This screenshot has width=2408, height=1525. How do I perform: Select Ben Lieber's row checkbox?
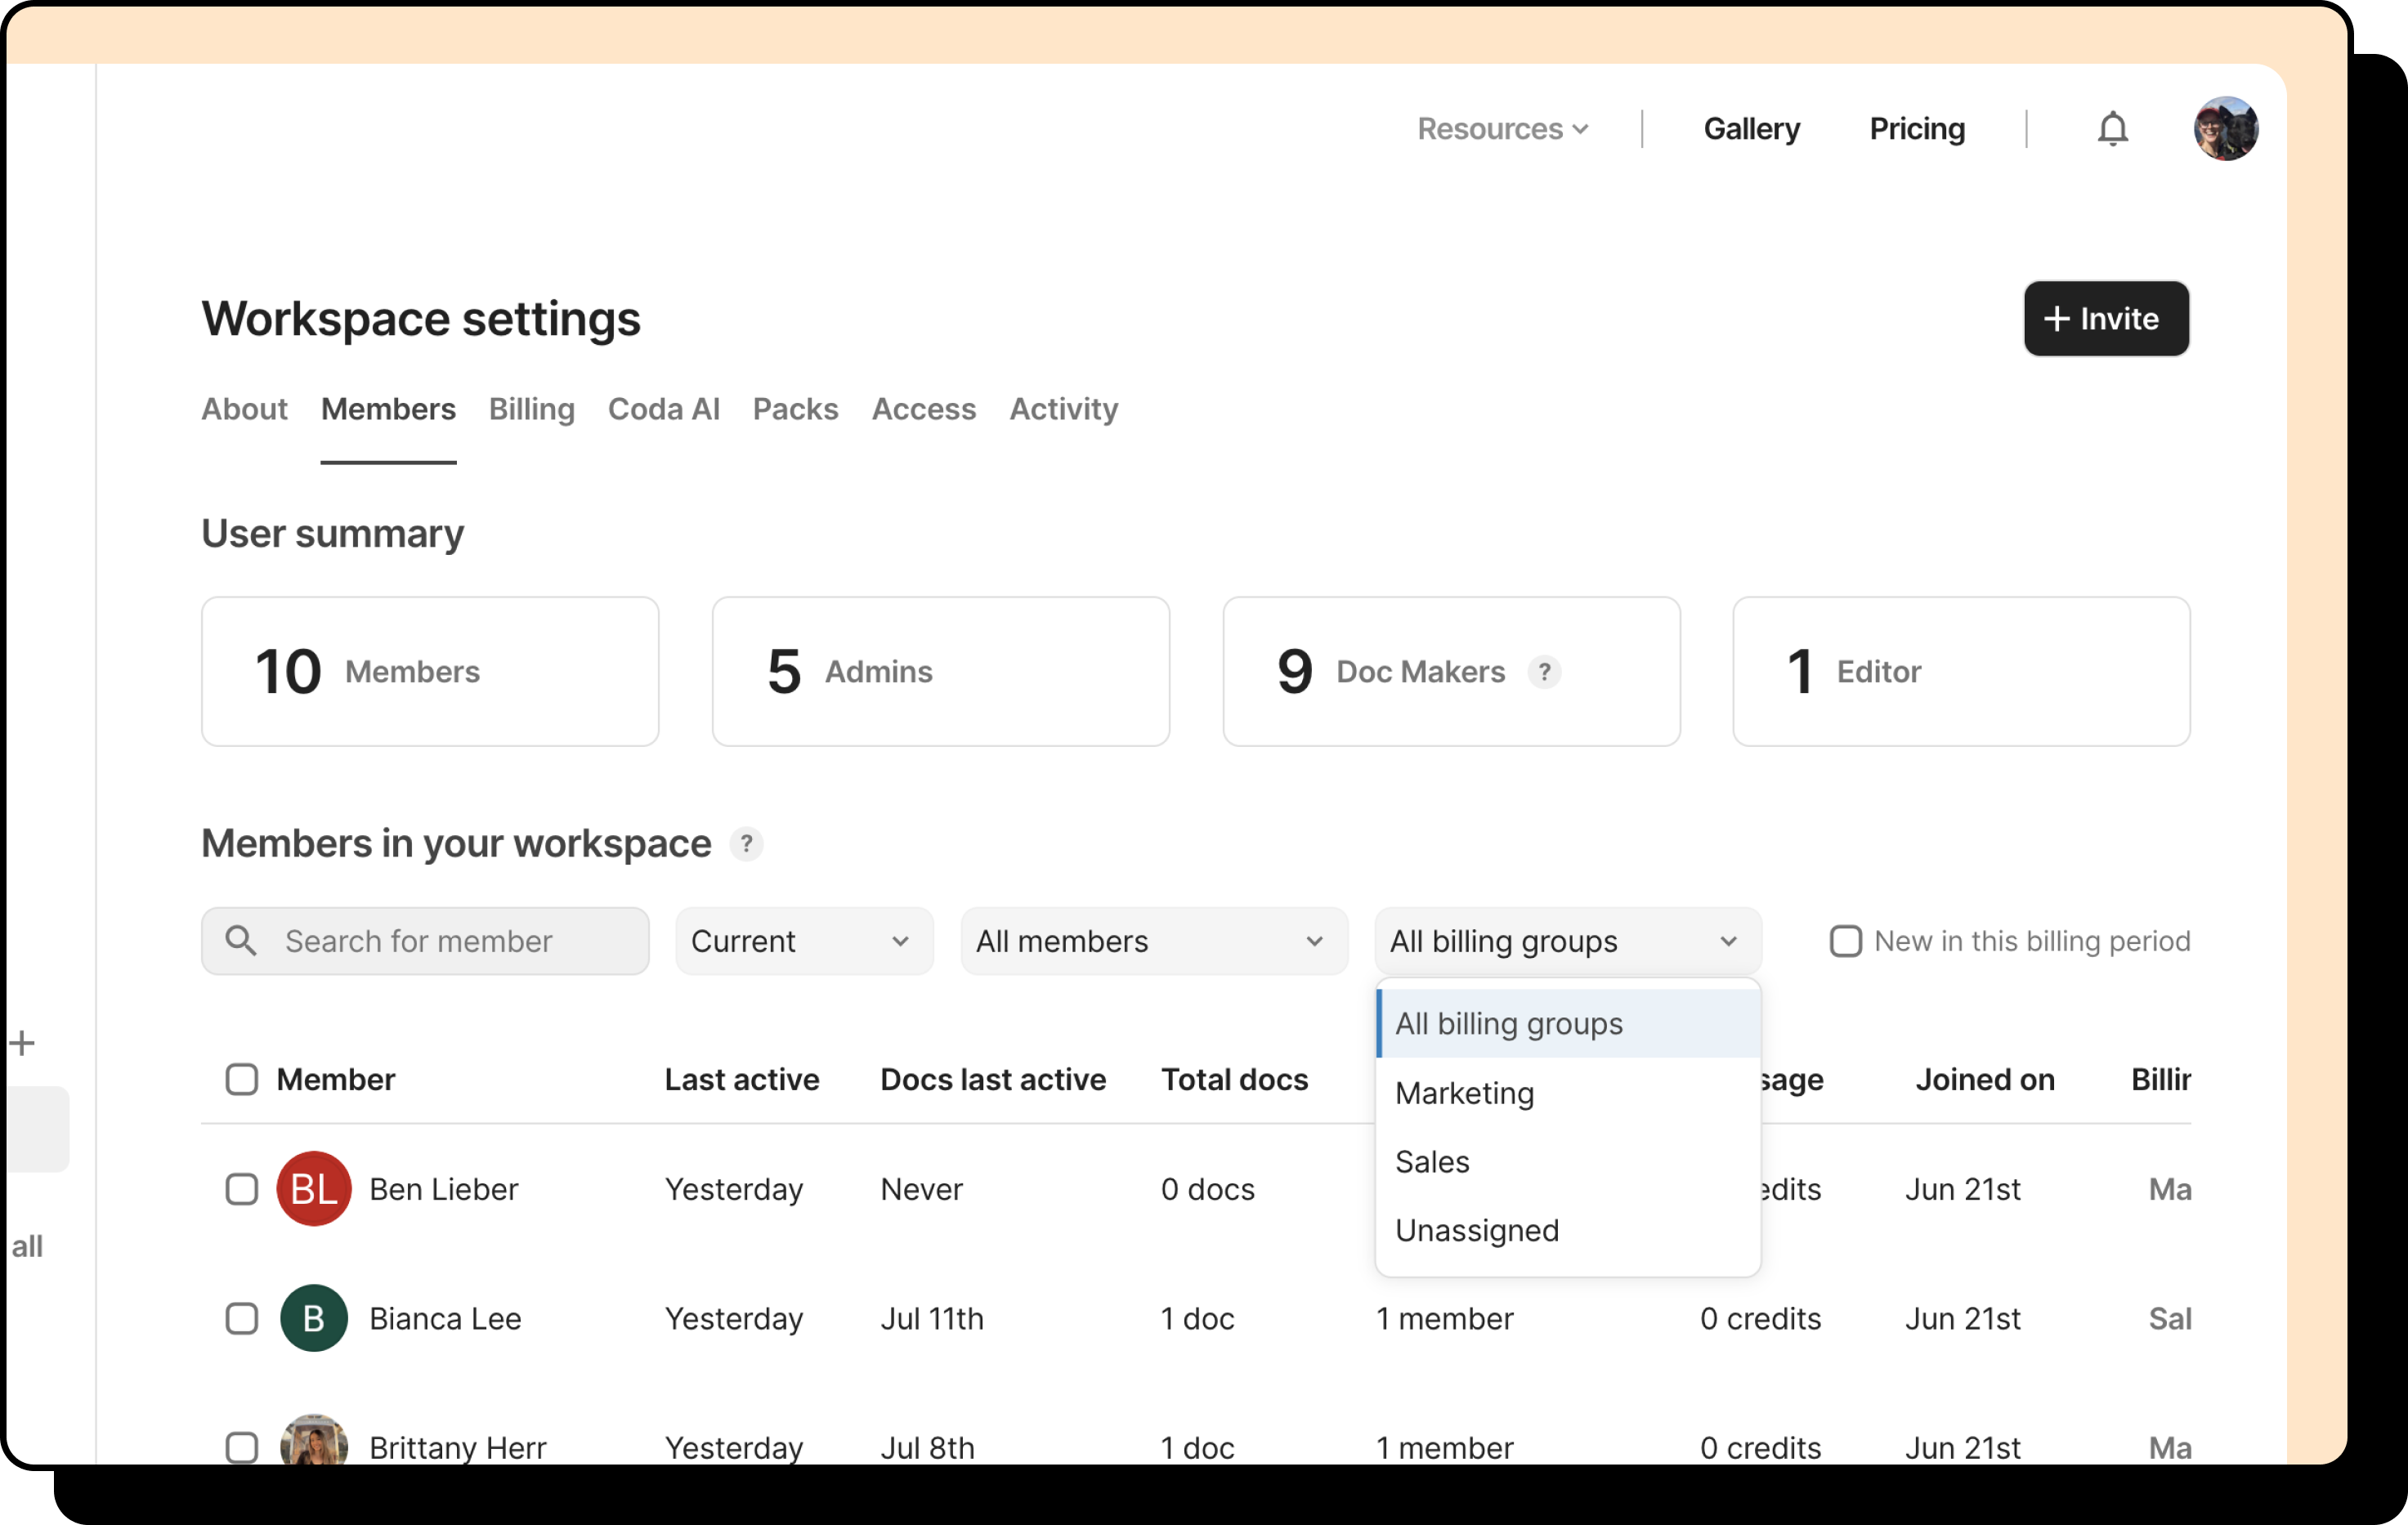(x=241, y=1189)
